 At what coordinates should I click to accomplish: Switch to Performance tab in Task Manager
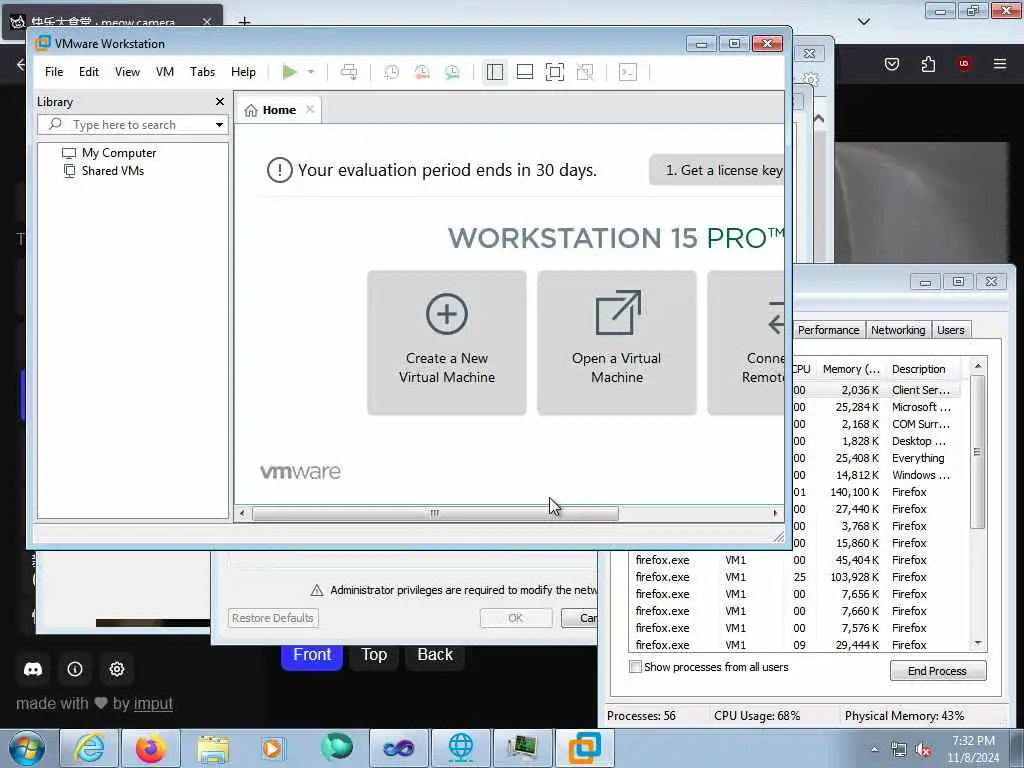(x=828, y=330)
